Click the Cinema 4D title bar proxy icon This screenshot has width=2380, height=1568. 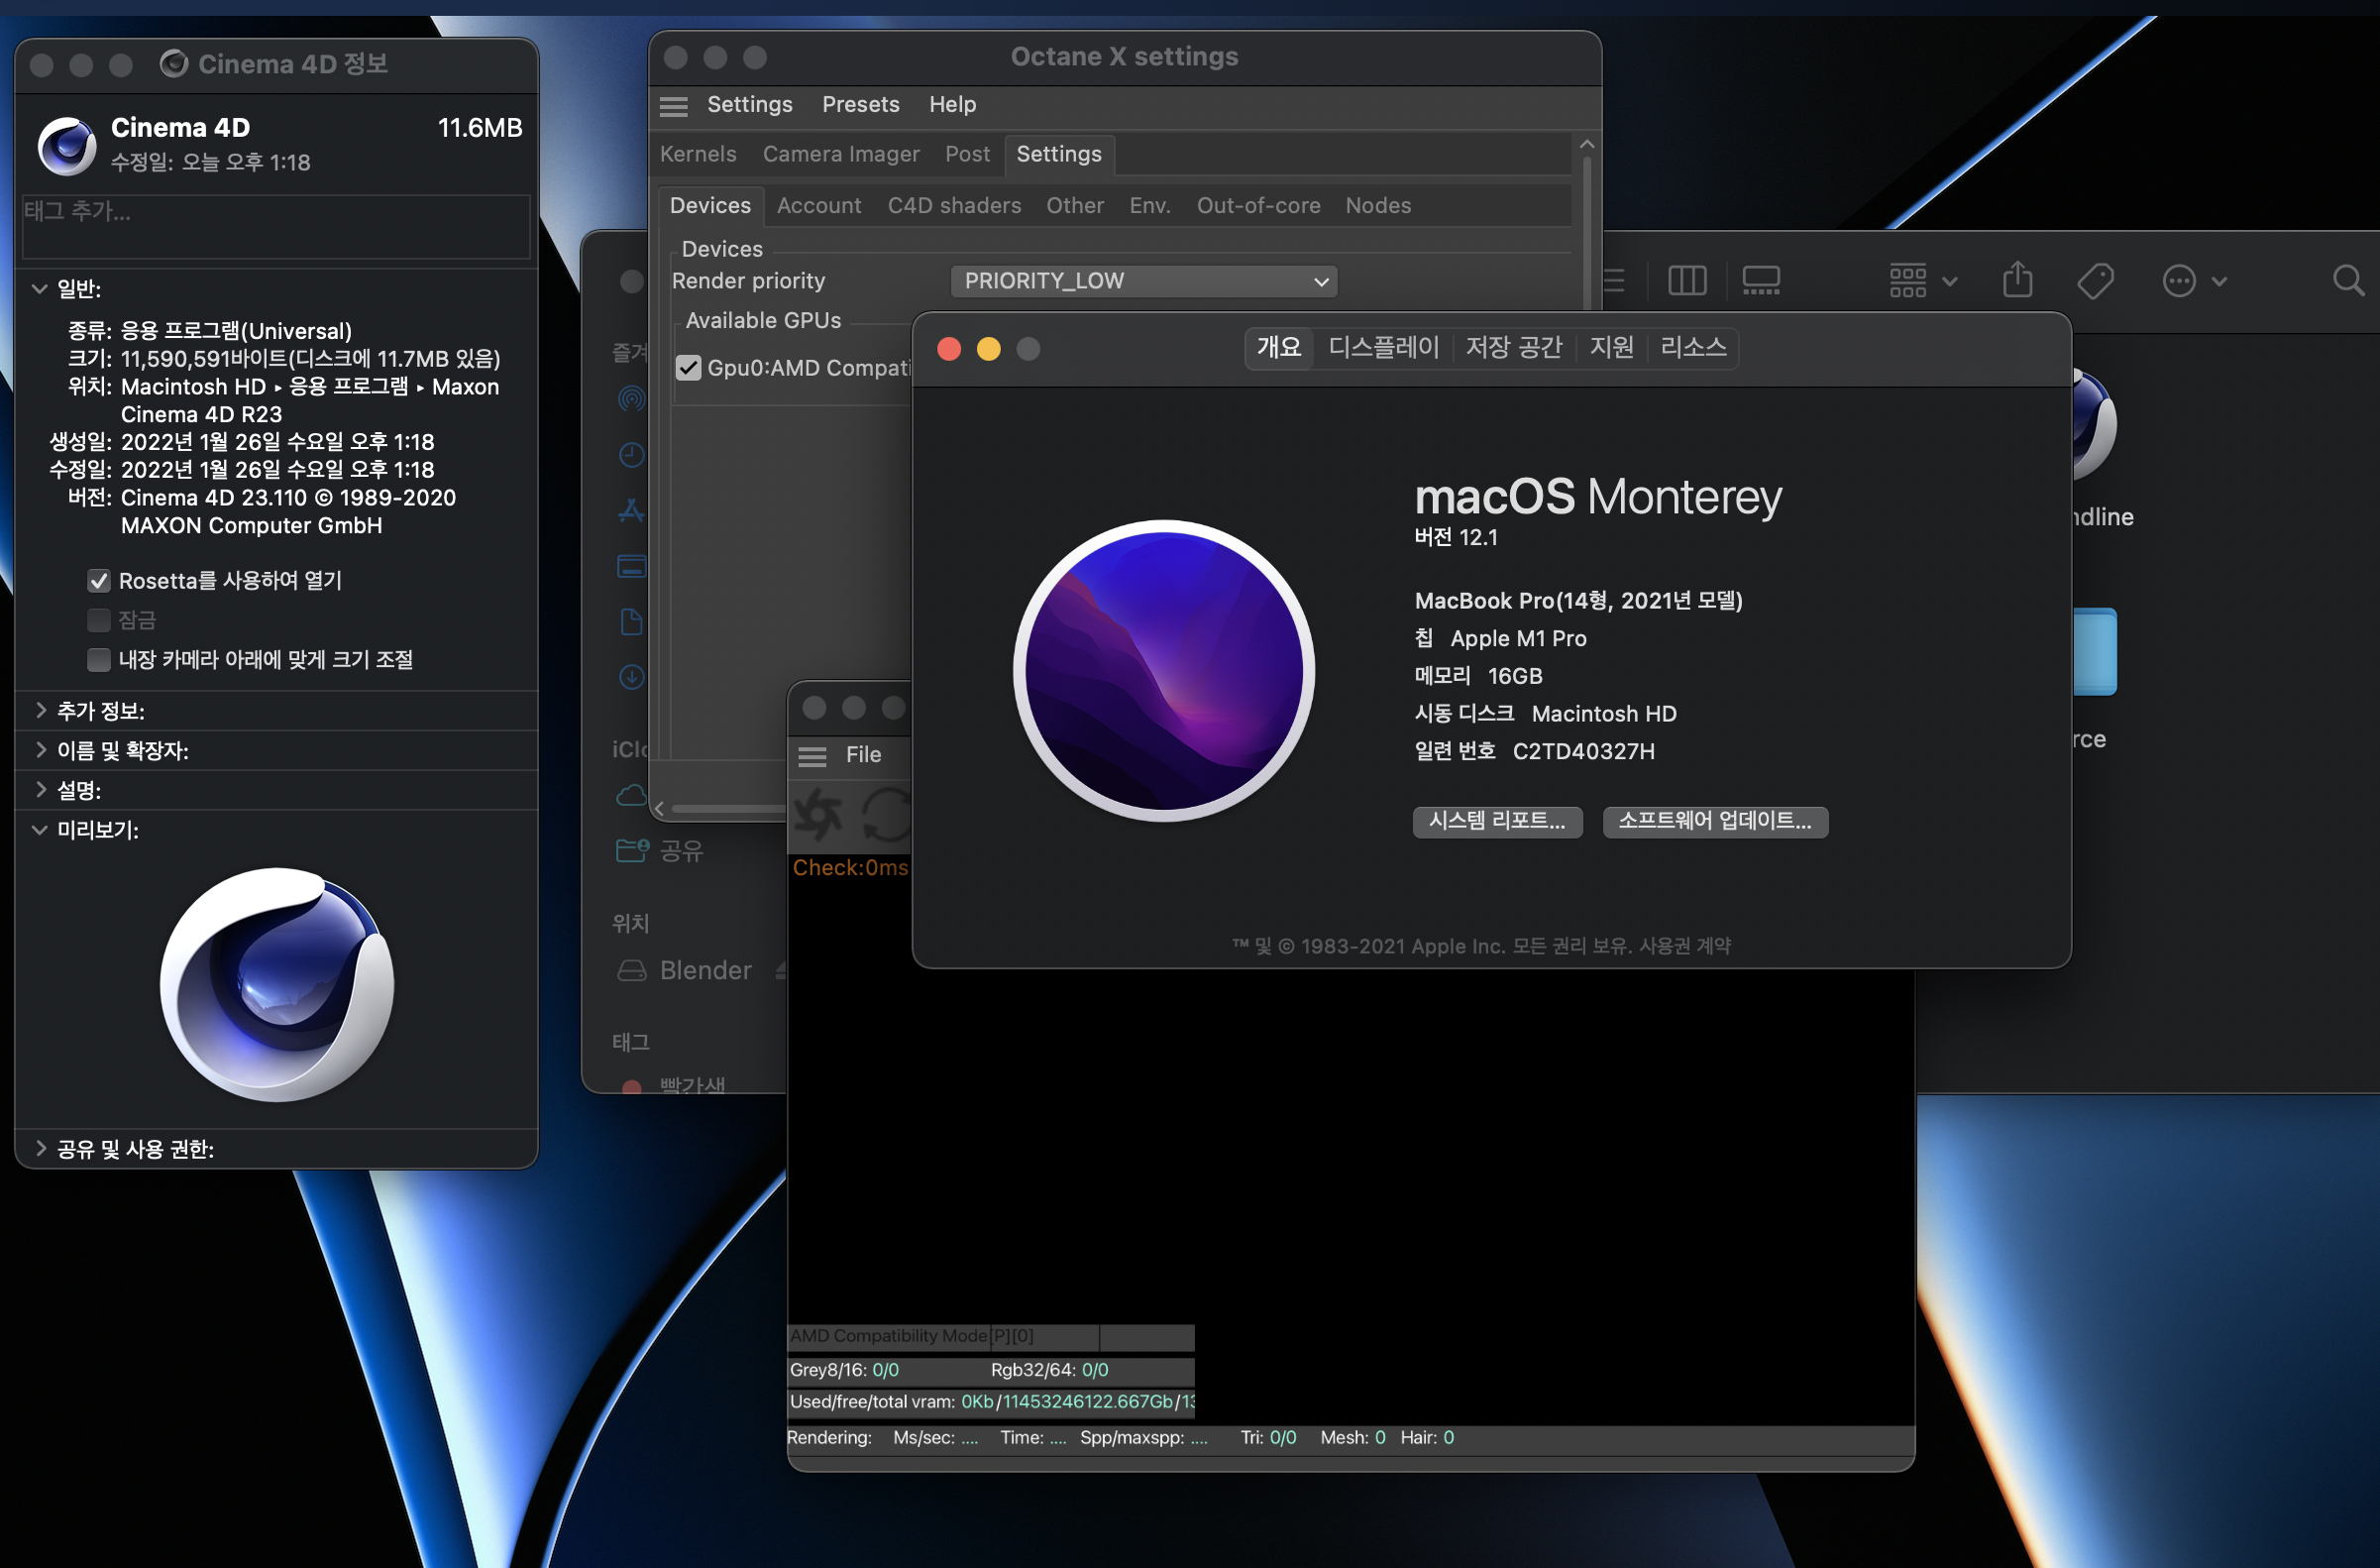tap(174, 64)
